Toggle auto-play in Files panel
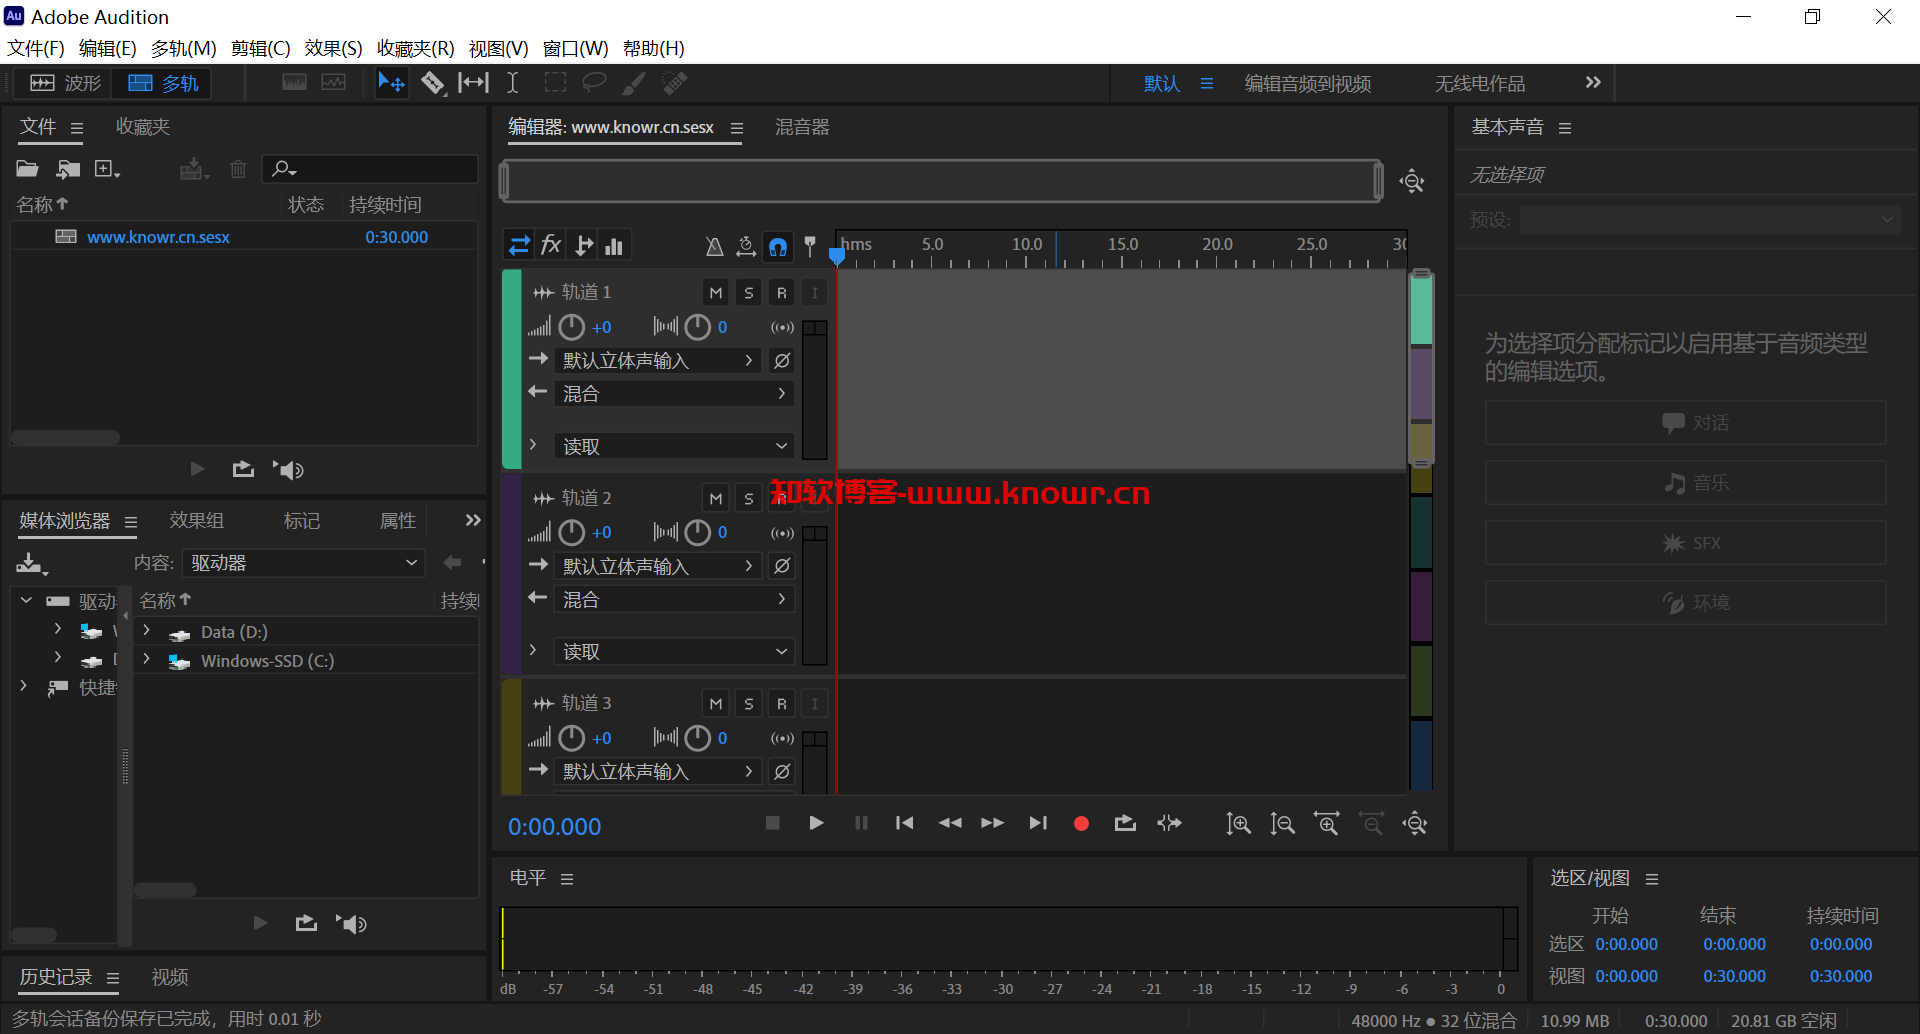1920x1034 pixels. tap(289, 469)
